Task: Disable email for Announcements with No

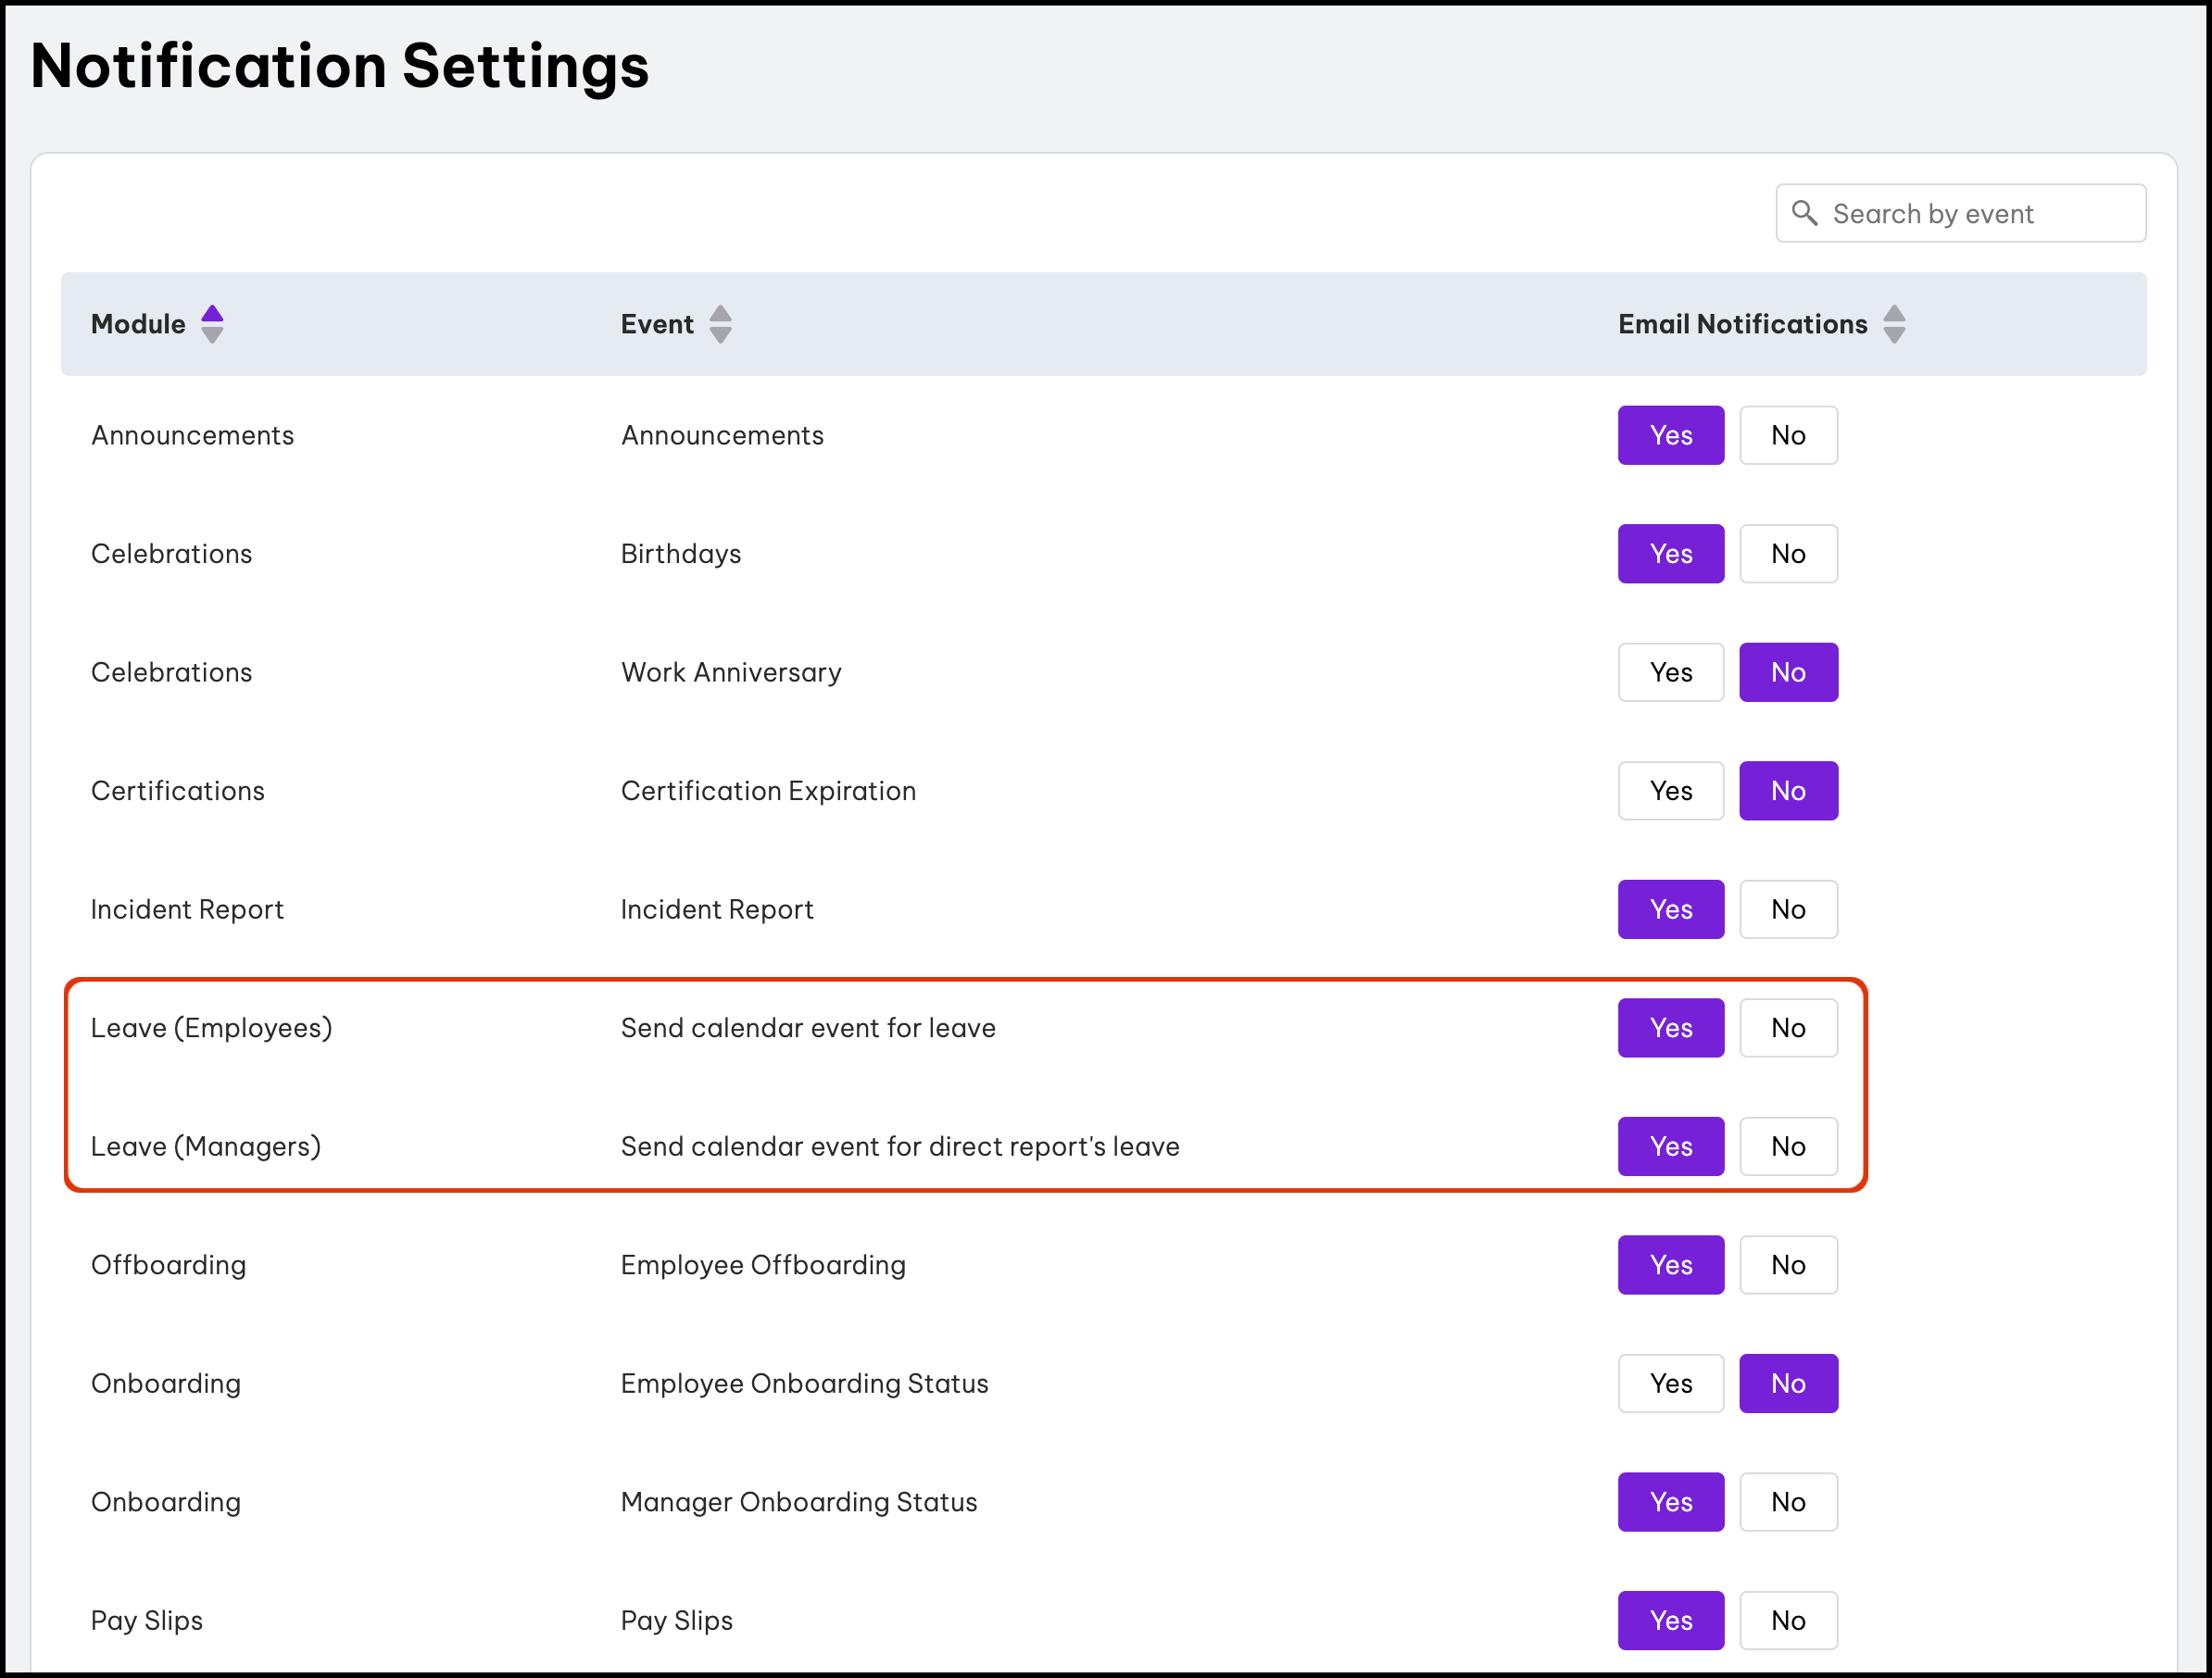Action: click(1788, 435)
